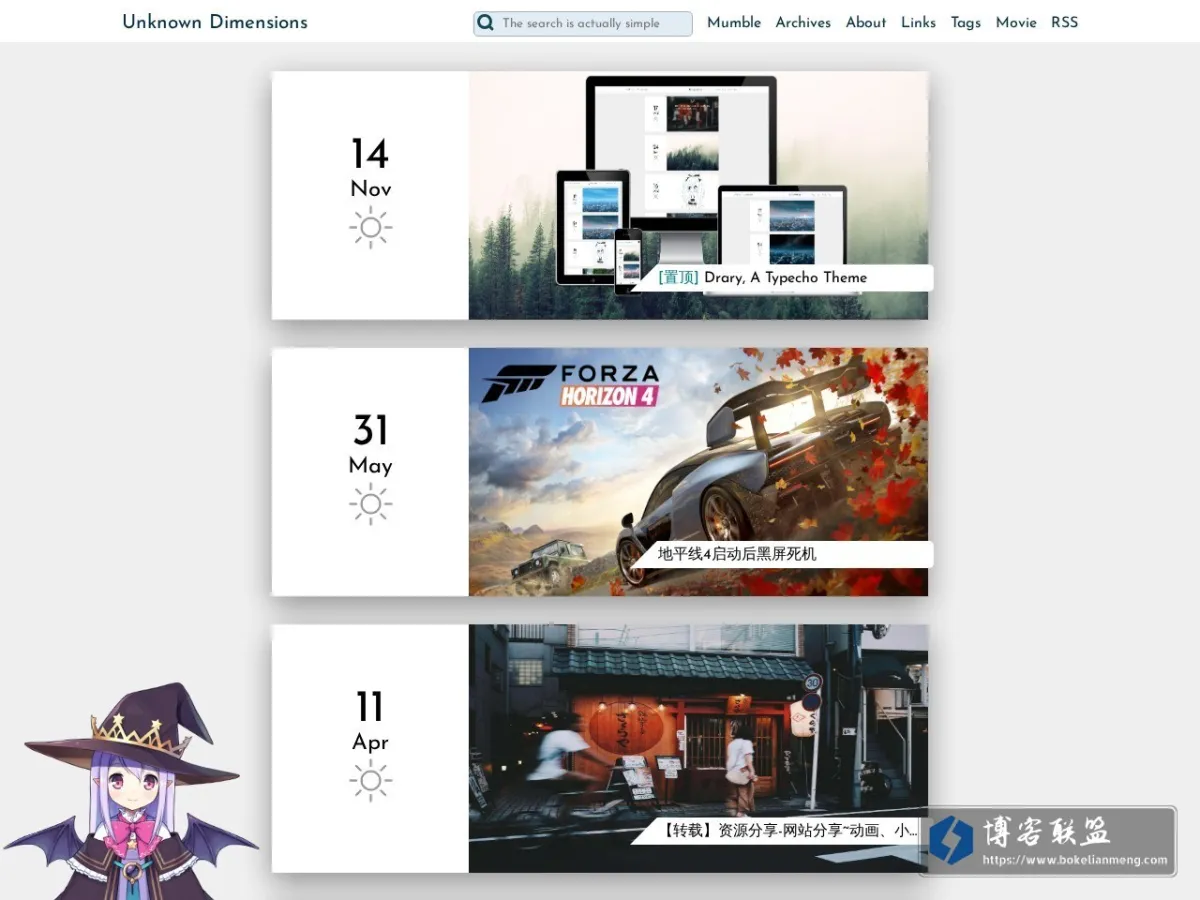
Task: Click the search magnifier icon
Action: [x=486, y=23]
